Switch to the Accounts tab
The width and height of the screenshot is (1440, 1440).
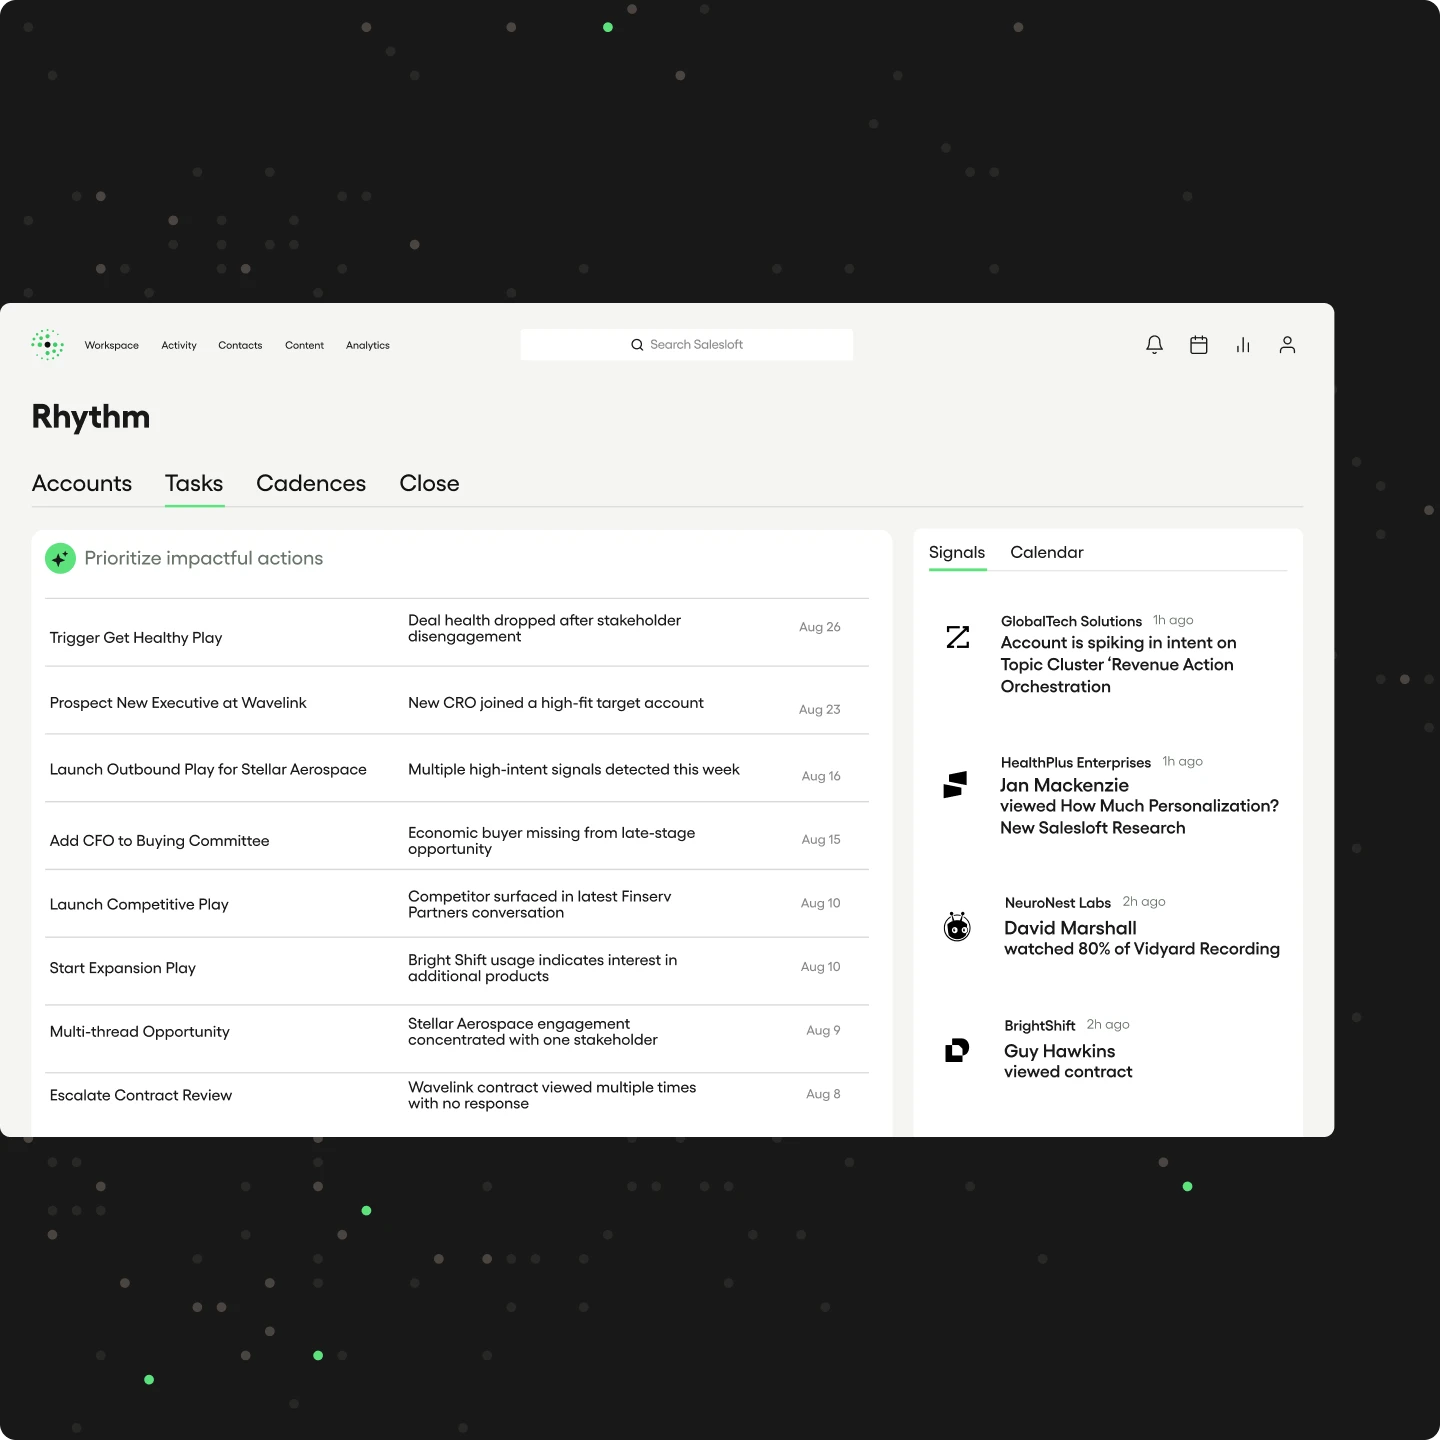click(82, 483)
